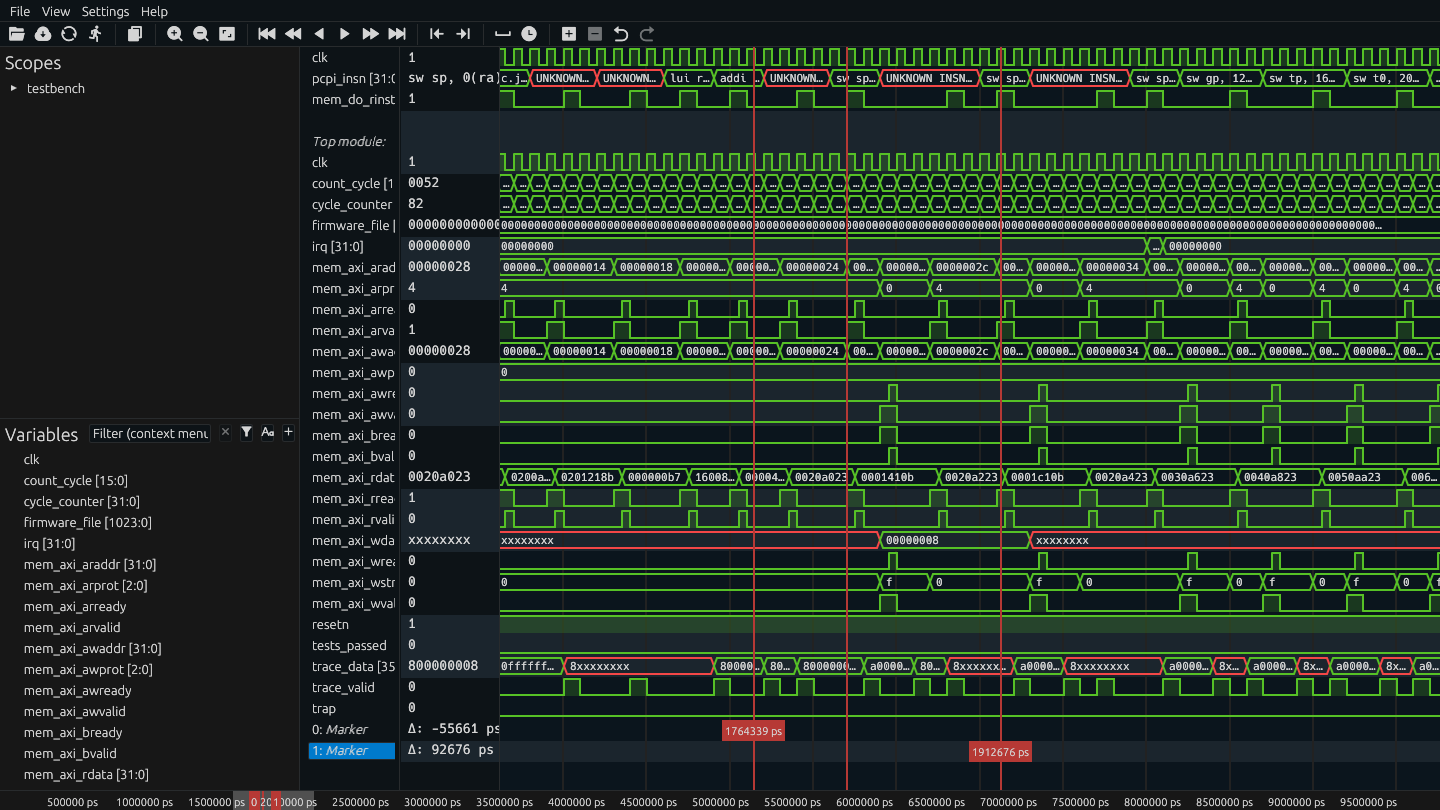Open the View menu

pos(56,11)
